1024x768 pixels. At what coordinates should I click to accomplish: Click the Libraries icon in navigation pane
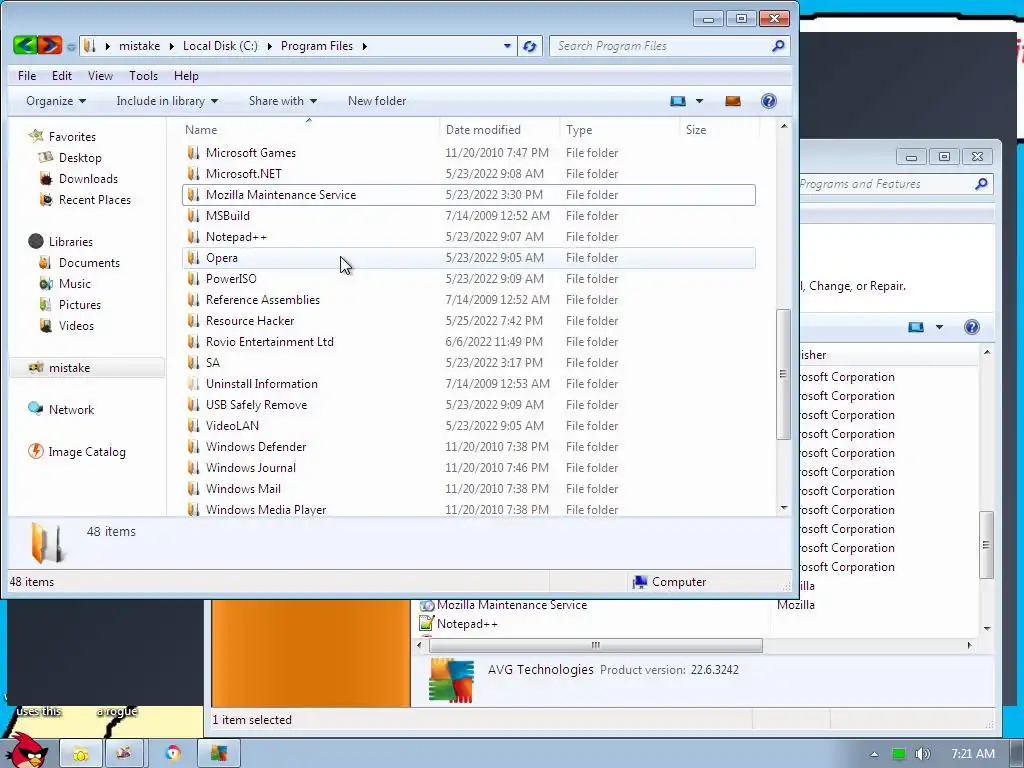pyautogui.click(x=36, y=241)
